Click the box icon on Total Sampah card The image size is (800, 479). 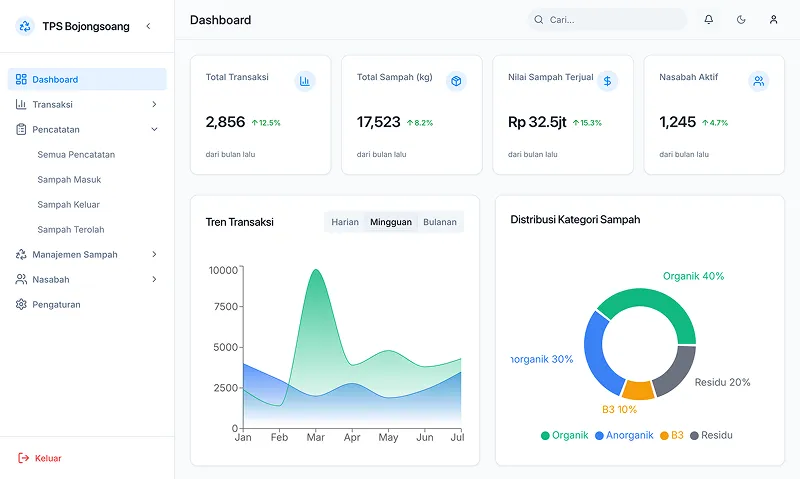pyautogui.click(x=456, y=81)
